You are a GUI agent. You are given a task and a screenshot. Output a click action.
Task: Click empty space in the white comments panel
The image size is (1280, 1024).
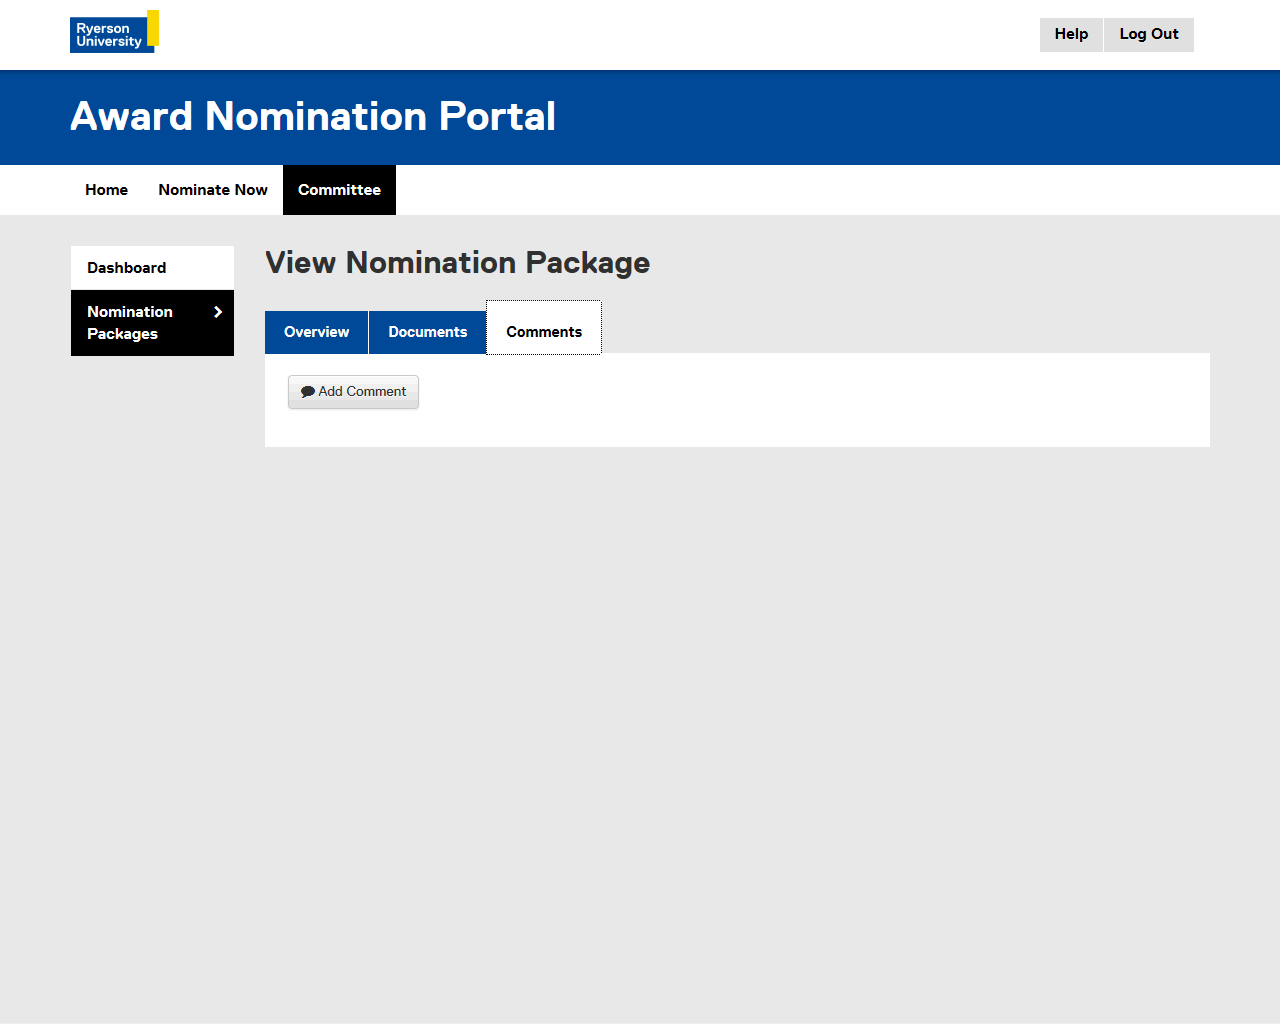coord(800,400)
